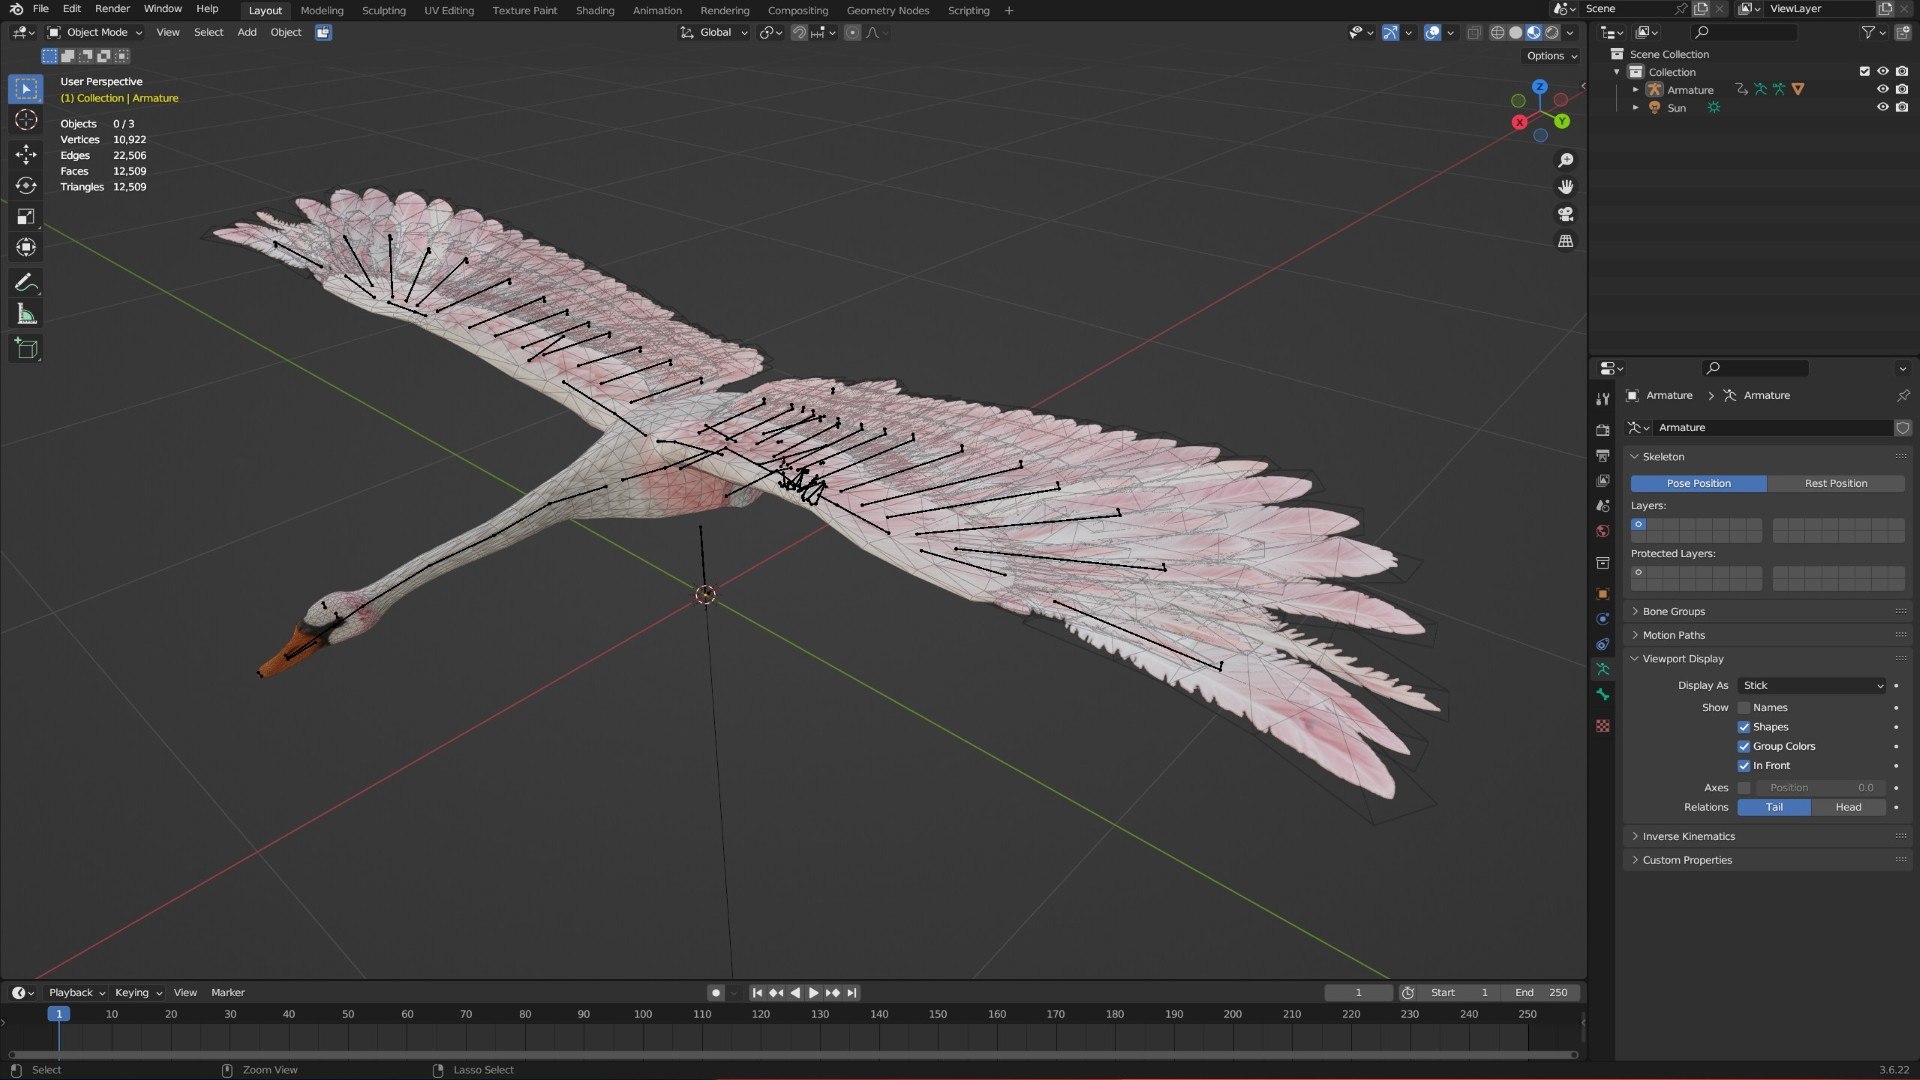The image size is (1920, 1080).
Task: Open the Render properties tab
Action: [x=1603, y=430]
